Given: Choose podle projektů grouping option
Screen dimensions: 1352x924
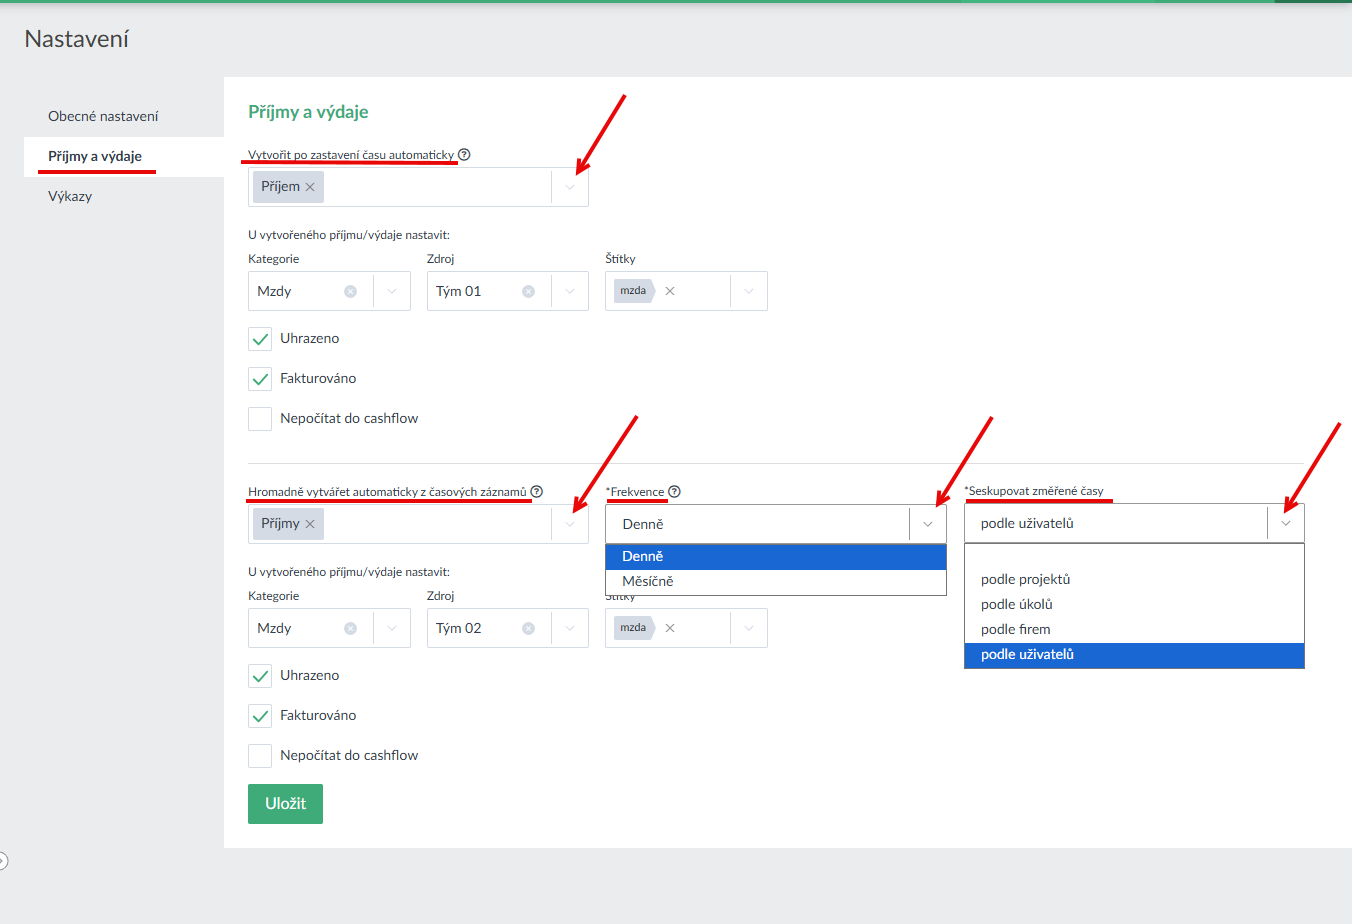Looking at the screenshot, I should [x=1025, y=580].
